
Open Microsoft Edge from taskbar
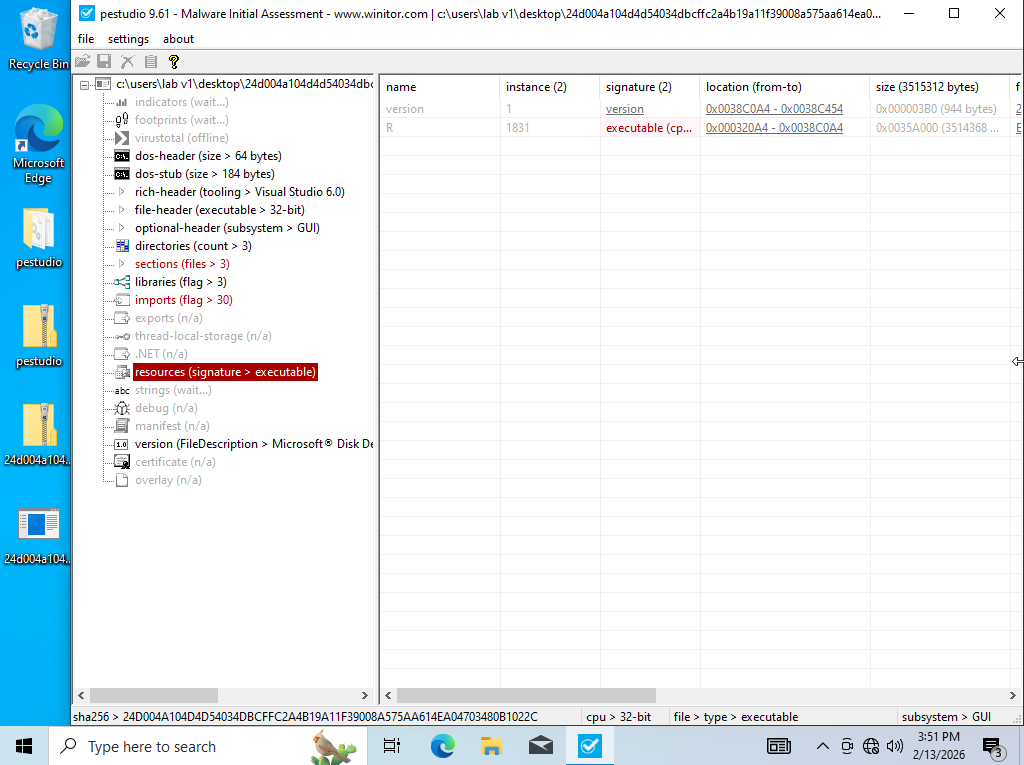(x=442, y=746)
